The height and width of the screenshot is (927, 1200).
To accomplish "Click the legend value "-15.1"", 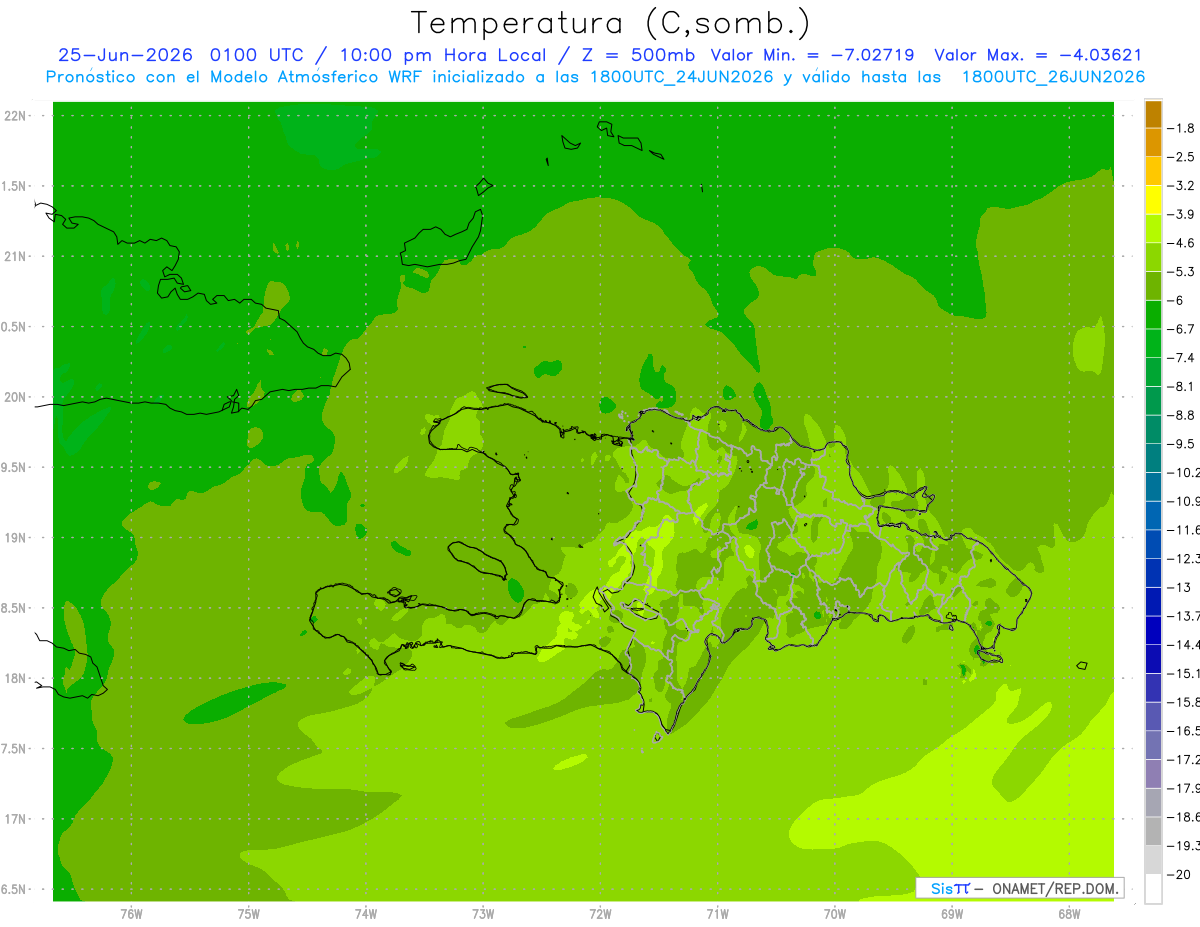I will [1183, 673].
